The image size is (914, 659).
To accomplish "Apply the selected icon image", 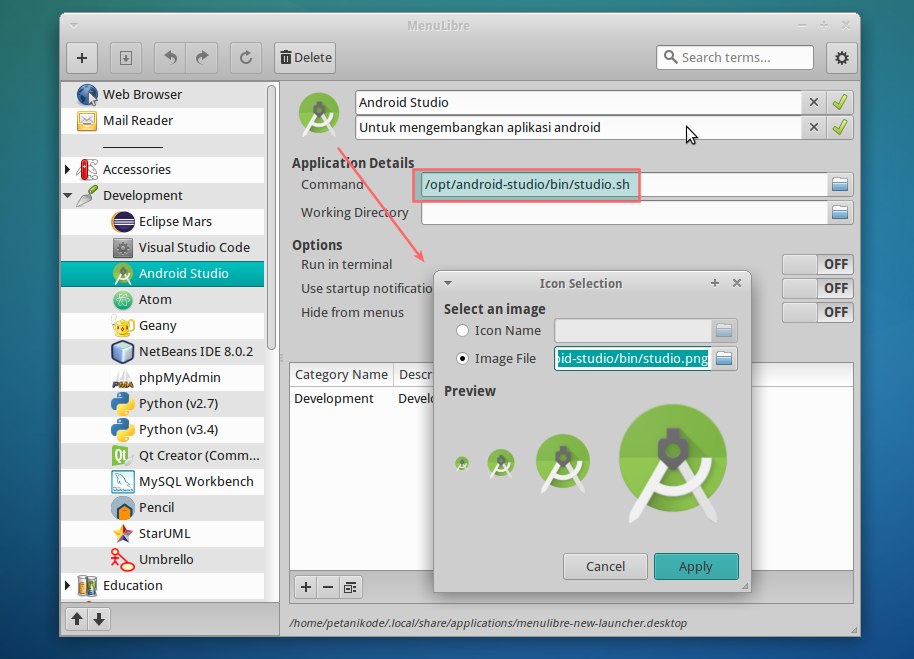I will pos(696,566).
